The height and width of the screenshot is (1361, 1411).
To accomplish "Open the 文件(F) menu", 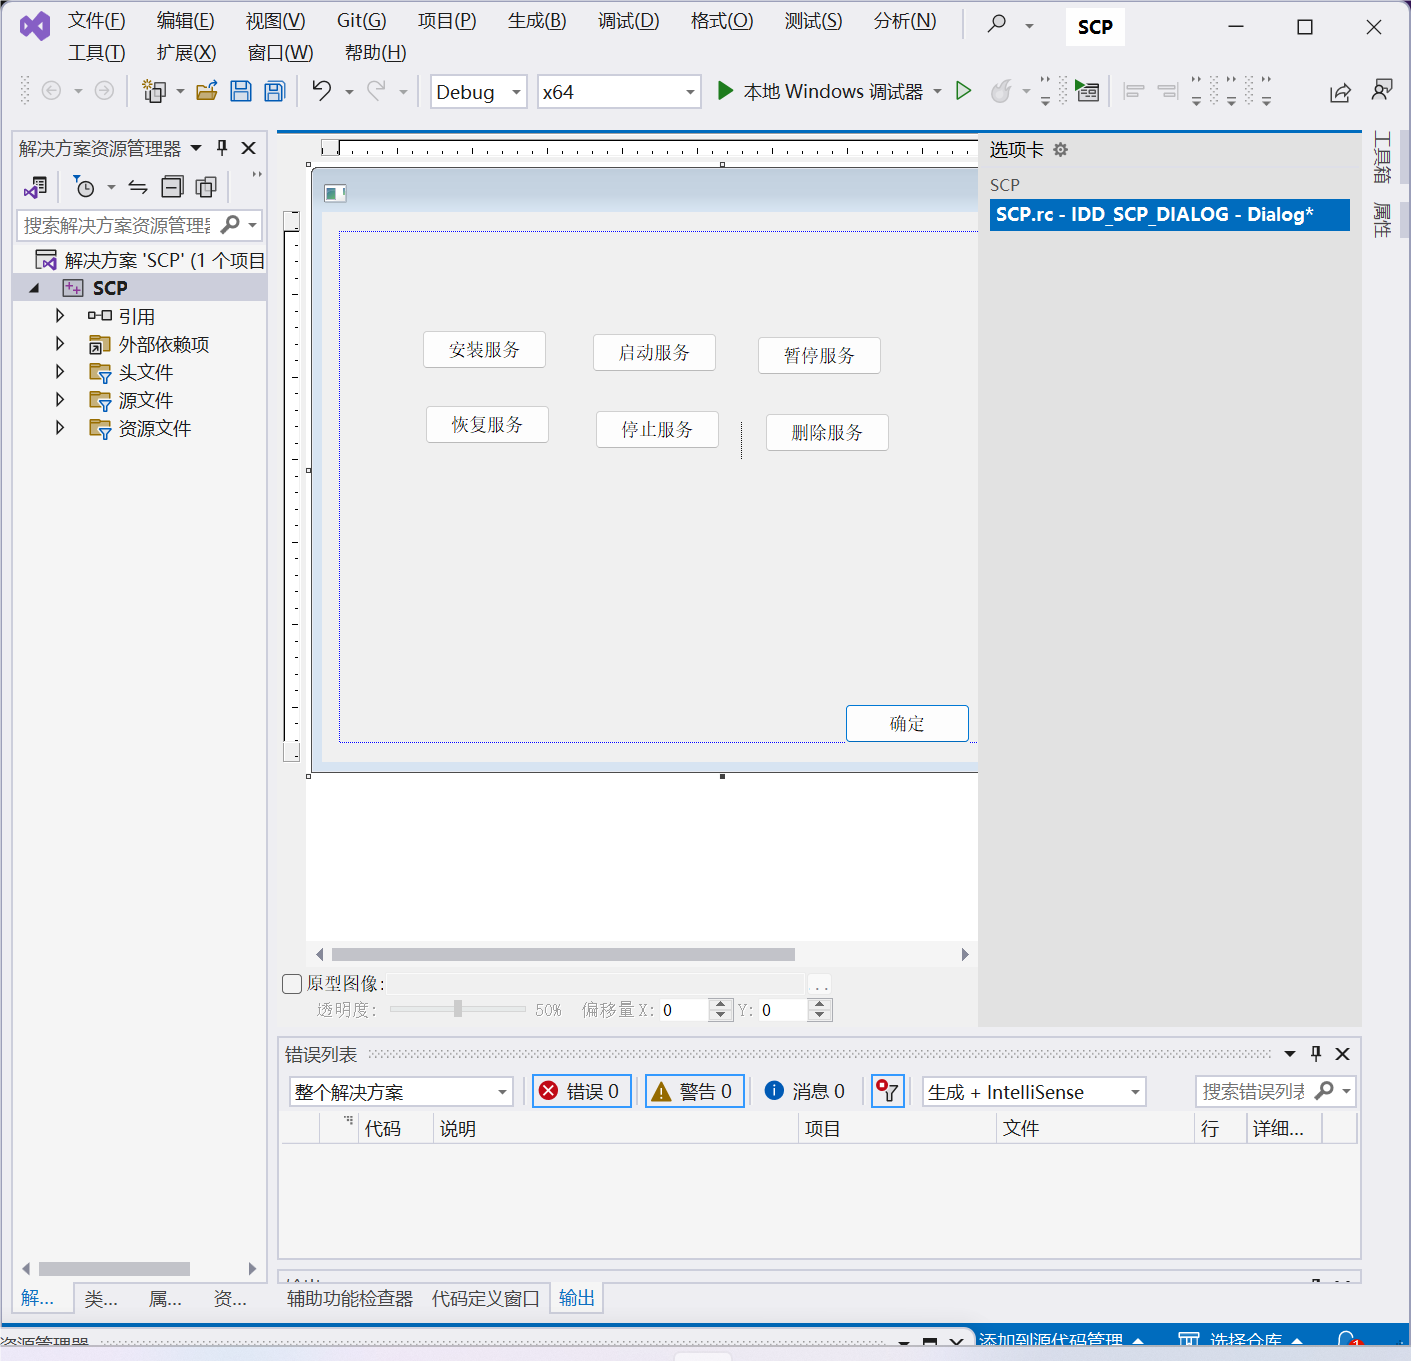I will (96, 21).
